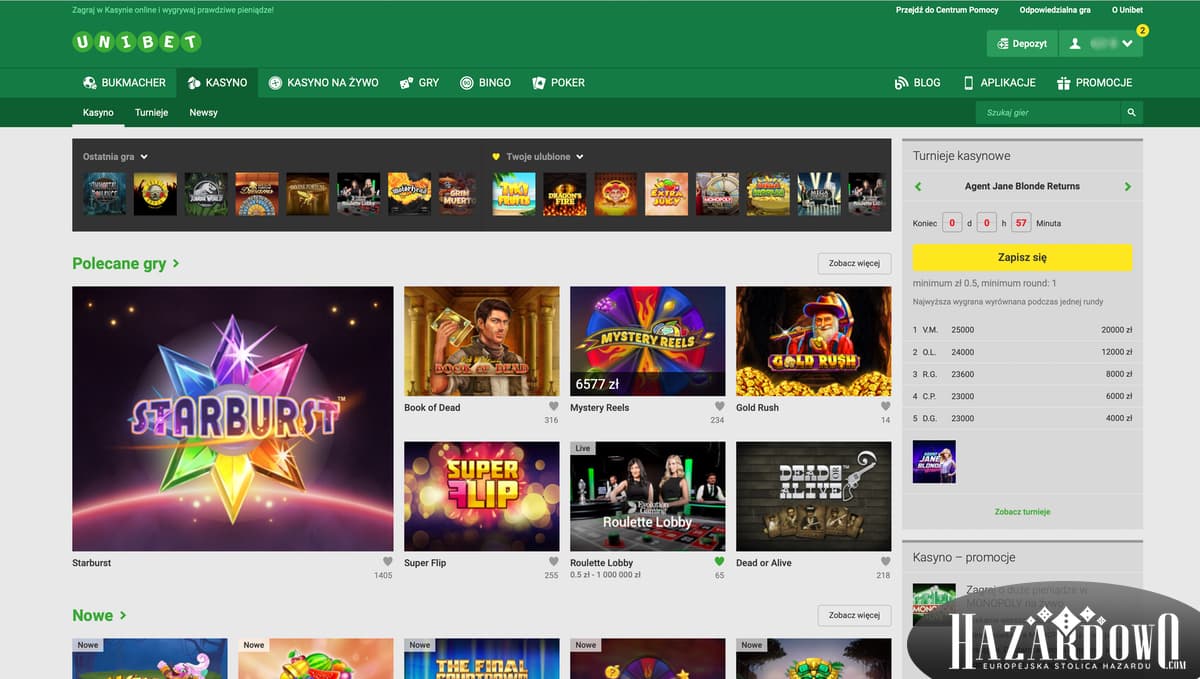Click Zobacz więcej for Polecane gry
Image resolution: width=1200 pixels, height=679 pixels.
(x=854, y=264)
